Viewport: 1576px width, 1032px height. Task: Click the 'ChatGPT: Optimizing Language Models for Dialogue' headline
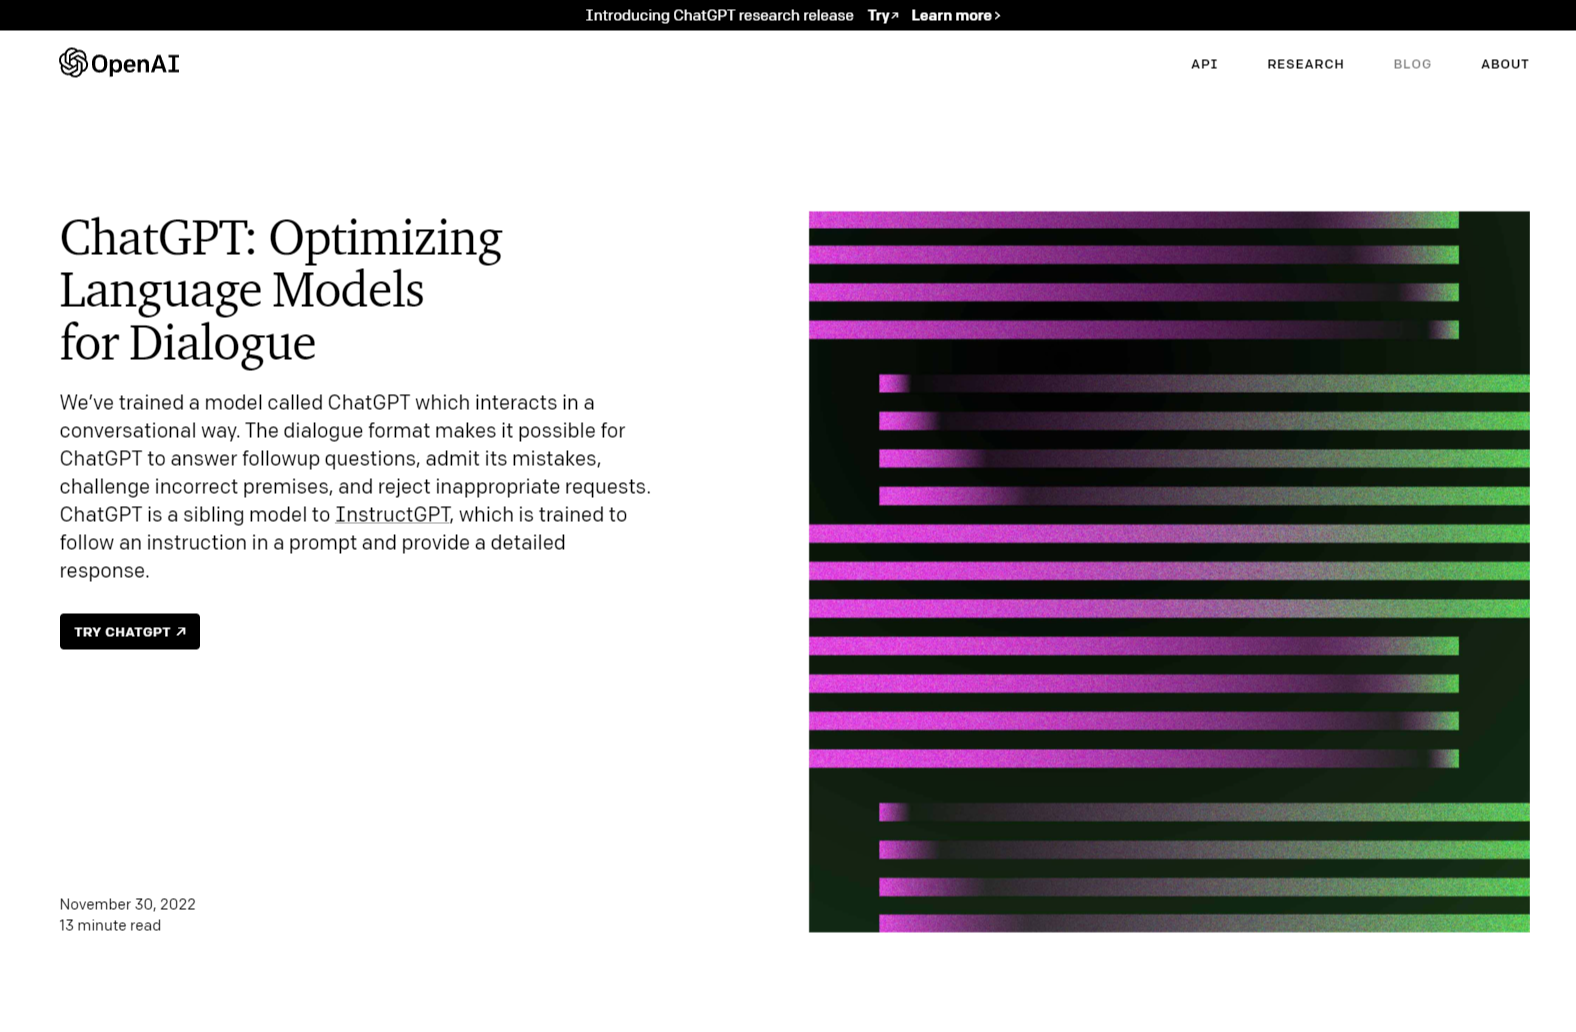pos(281,290)
